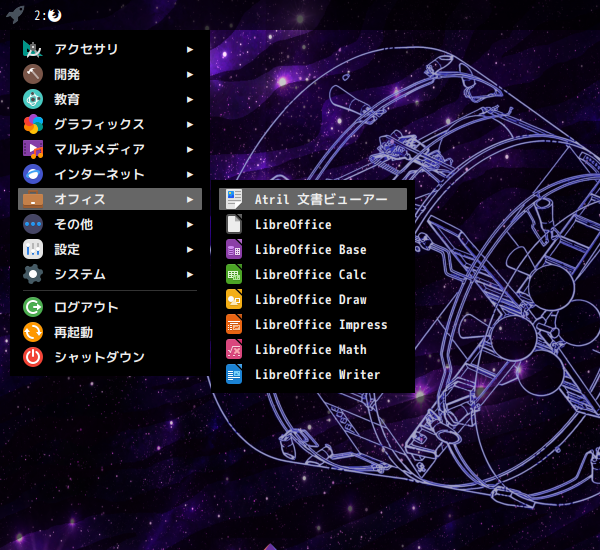Click the blue LibreOffice Writer icon
The height and width of the screenshot is (550, 600).
pyautogui.click(x=234, y=374)
